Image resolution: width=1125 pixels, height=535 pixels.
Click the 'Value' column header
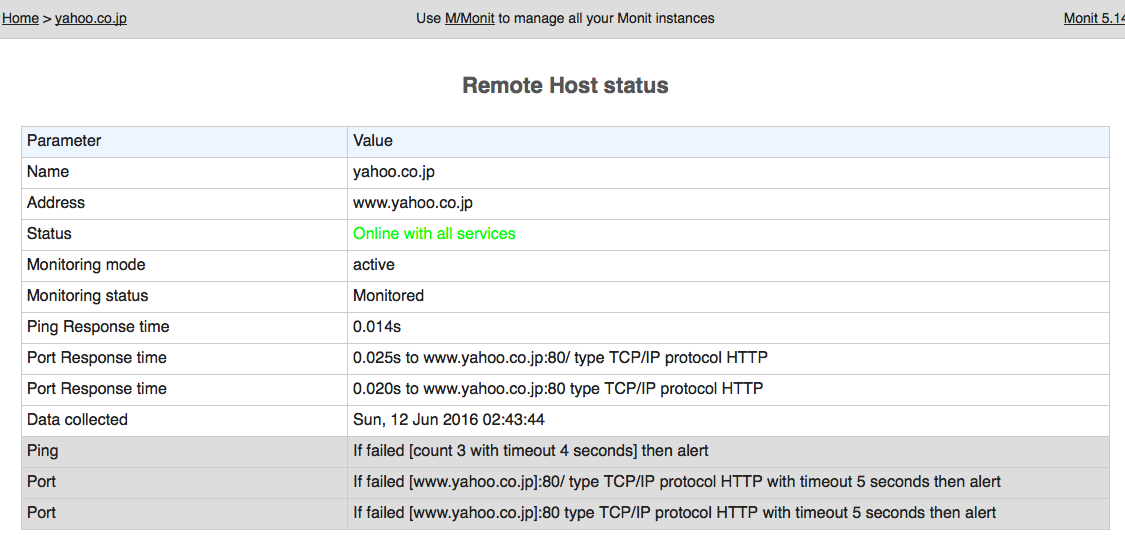click(728, 141)
